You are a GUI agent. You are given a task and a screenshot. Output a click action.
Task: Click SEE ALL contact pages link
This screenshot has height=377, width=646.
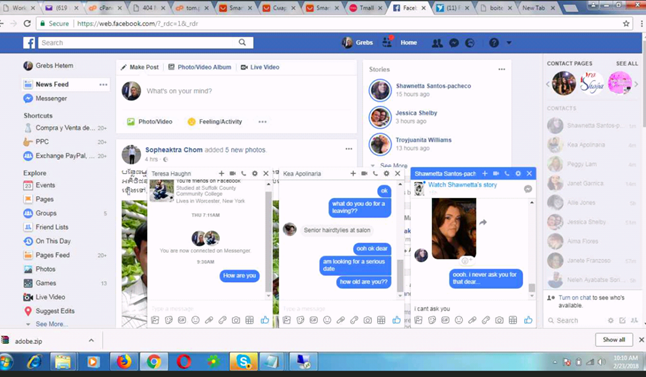[x=627, y=63]
